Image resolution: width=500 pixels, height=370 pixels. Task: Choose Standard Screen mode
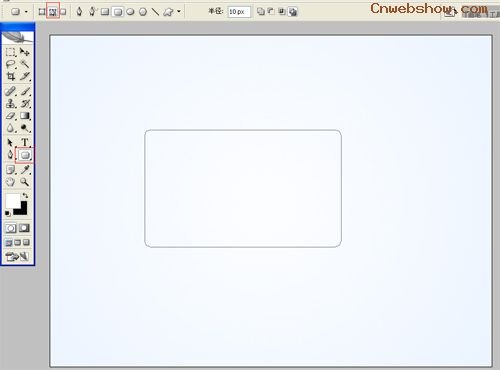pyautogui.click(x=8, y=243)
